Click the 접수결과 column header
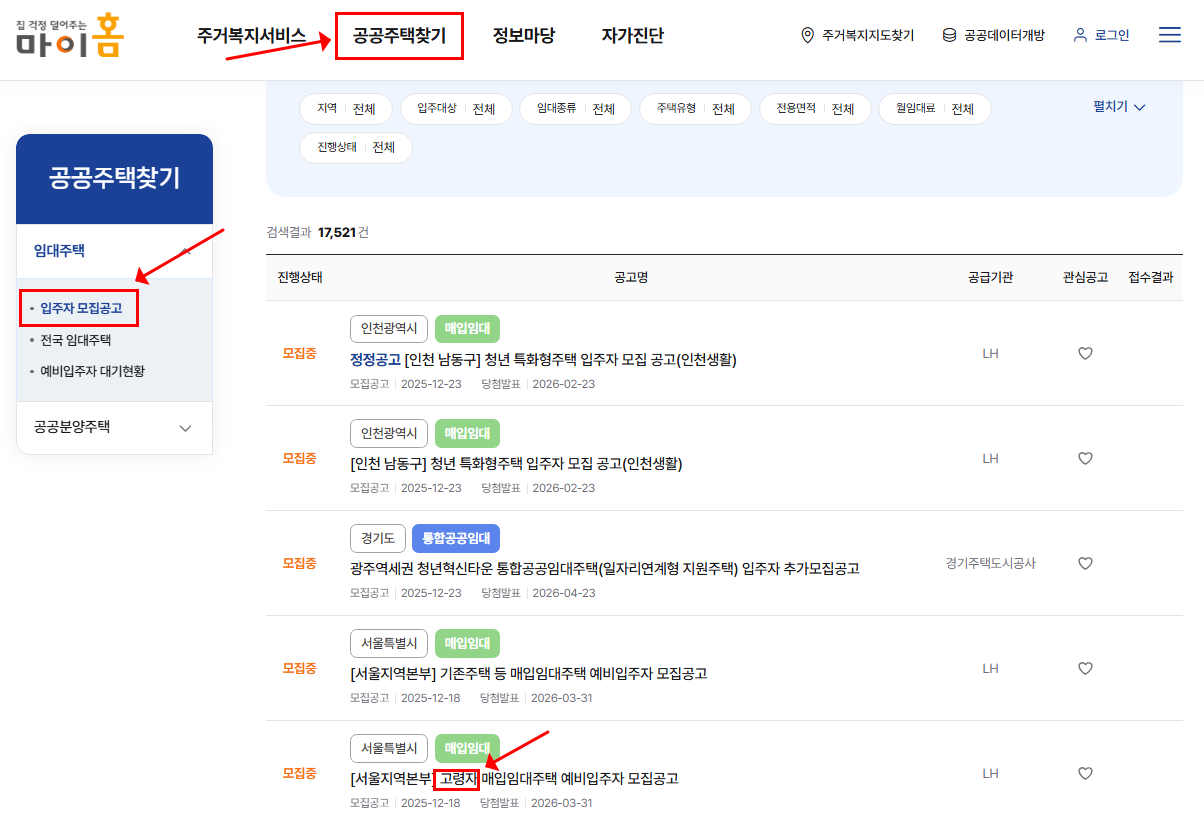1204x821 pixels. [1150, 277]
